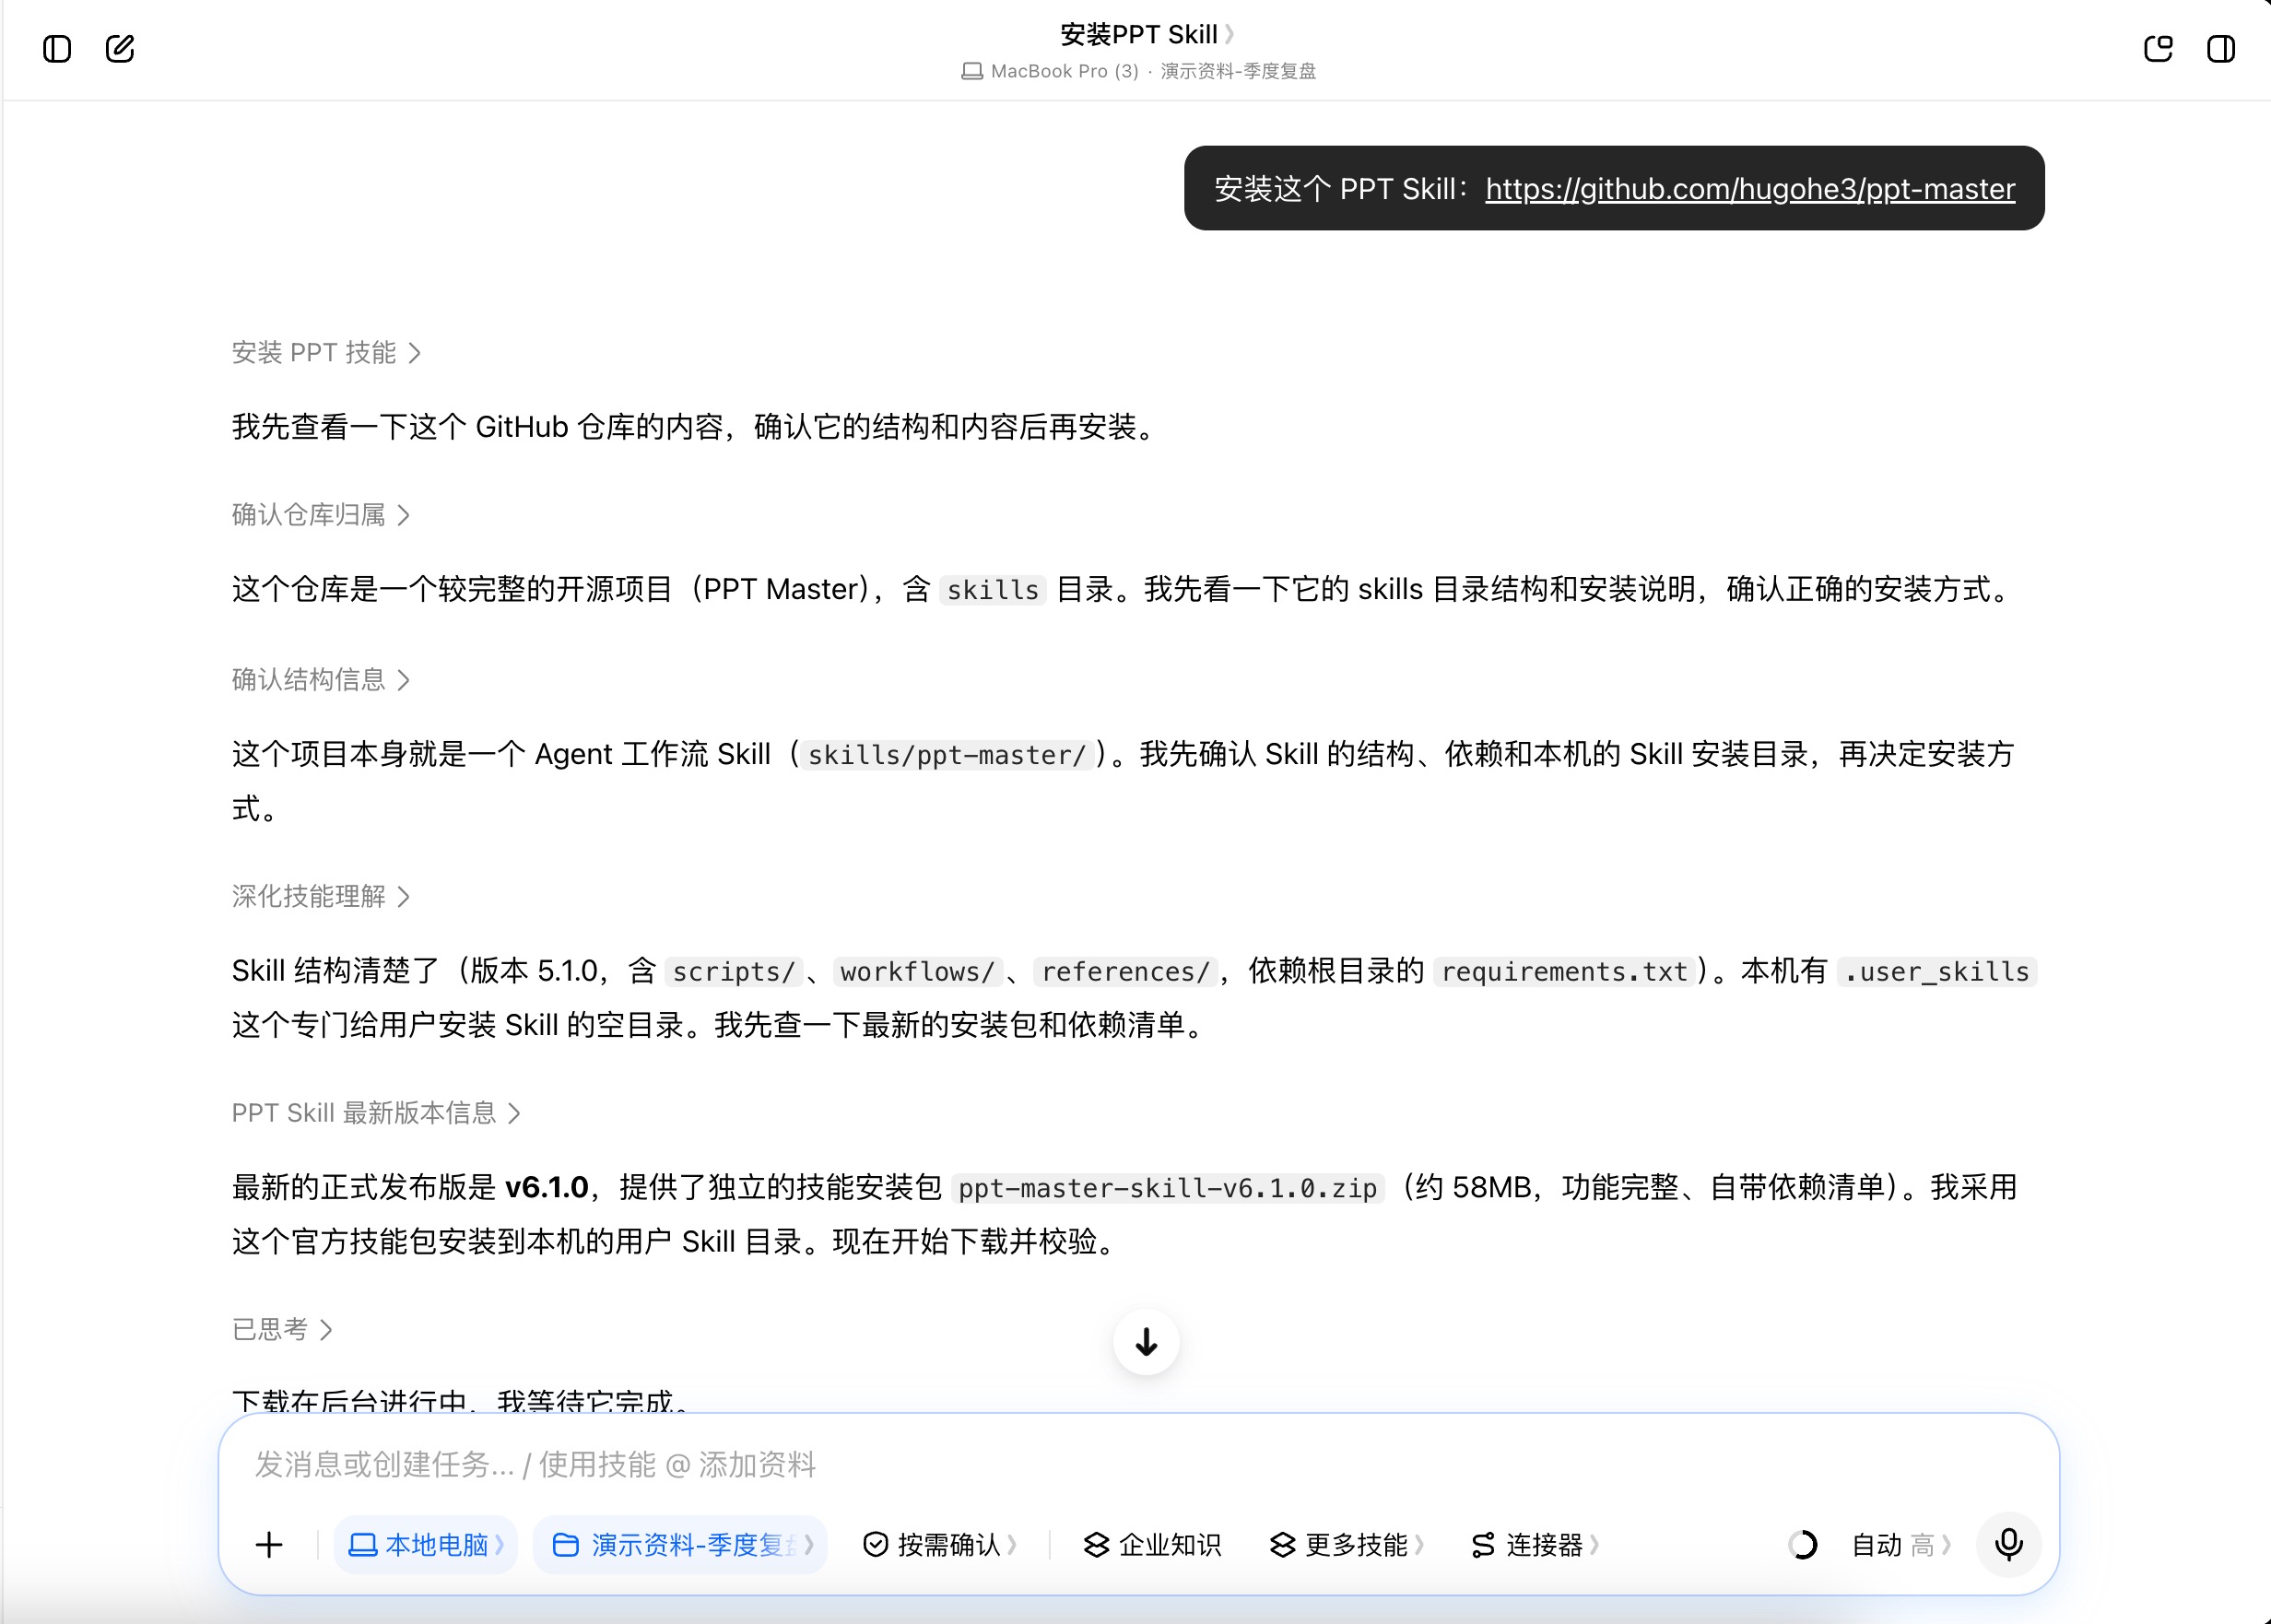
Task: Click the scripts/ inline code
Action: pos(733,972)
